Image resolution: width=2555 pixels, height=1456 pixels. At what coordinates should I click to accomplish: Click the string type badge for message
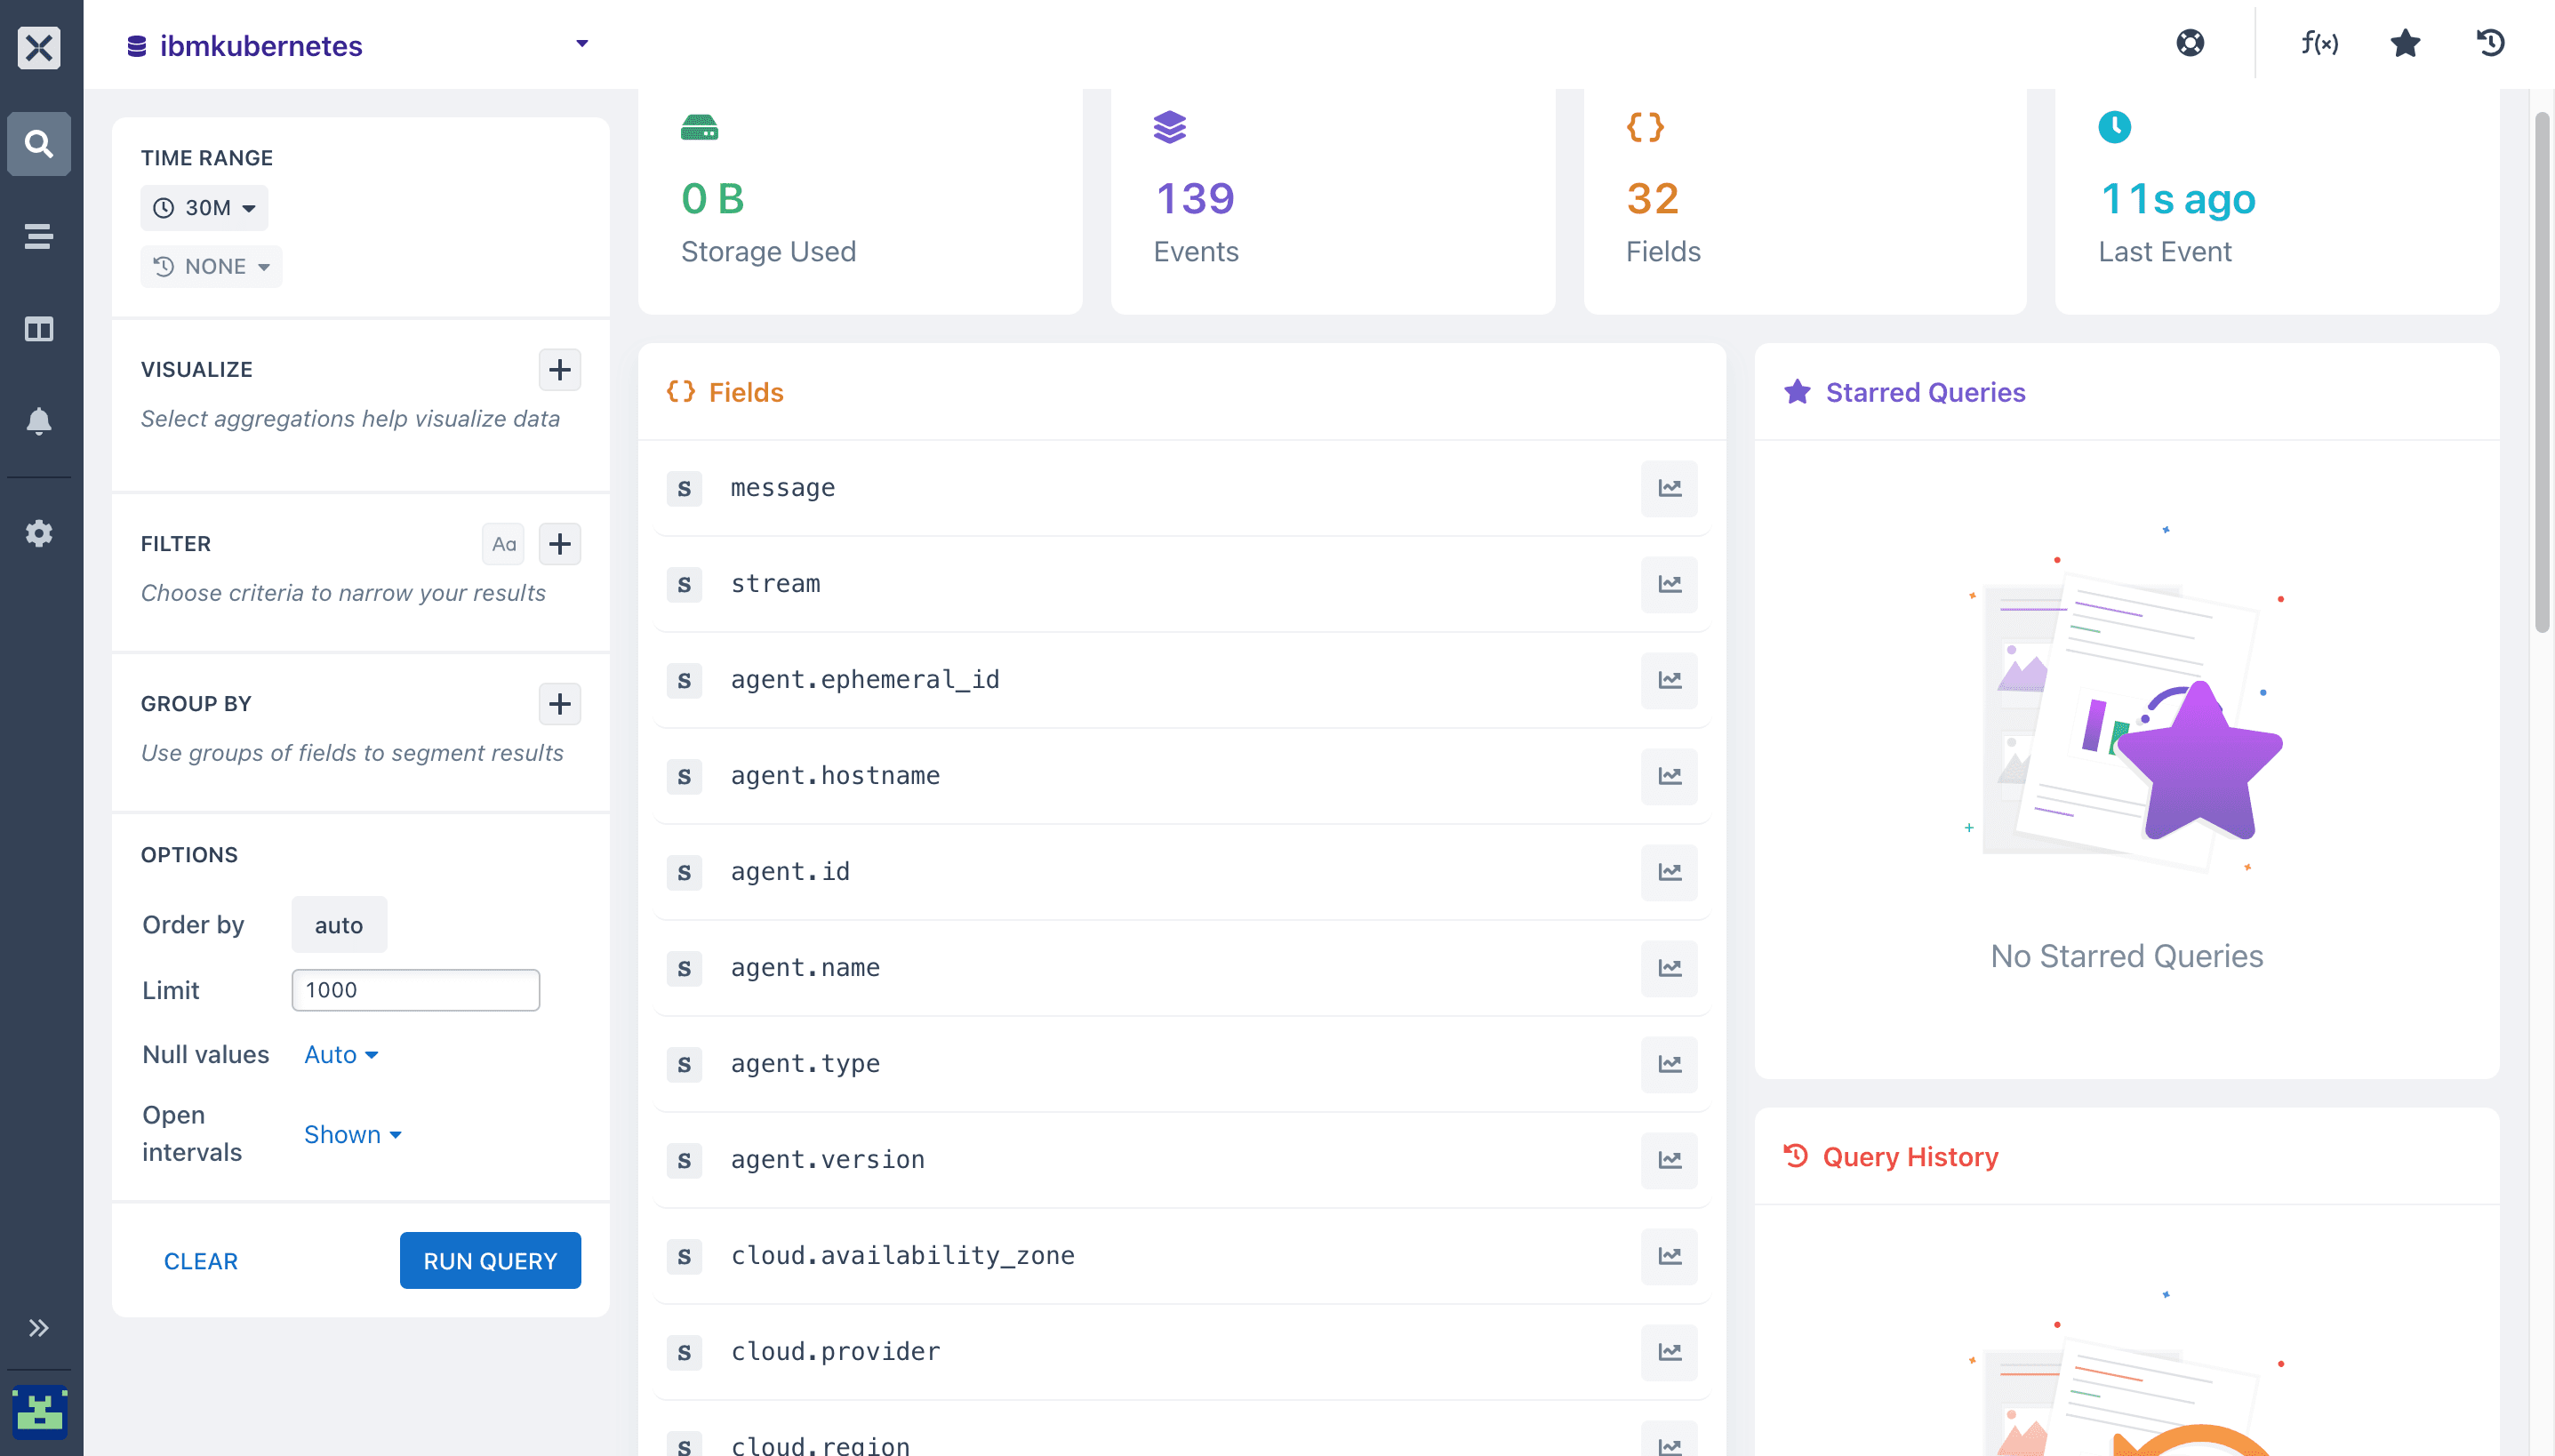(x=684, y=489)
